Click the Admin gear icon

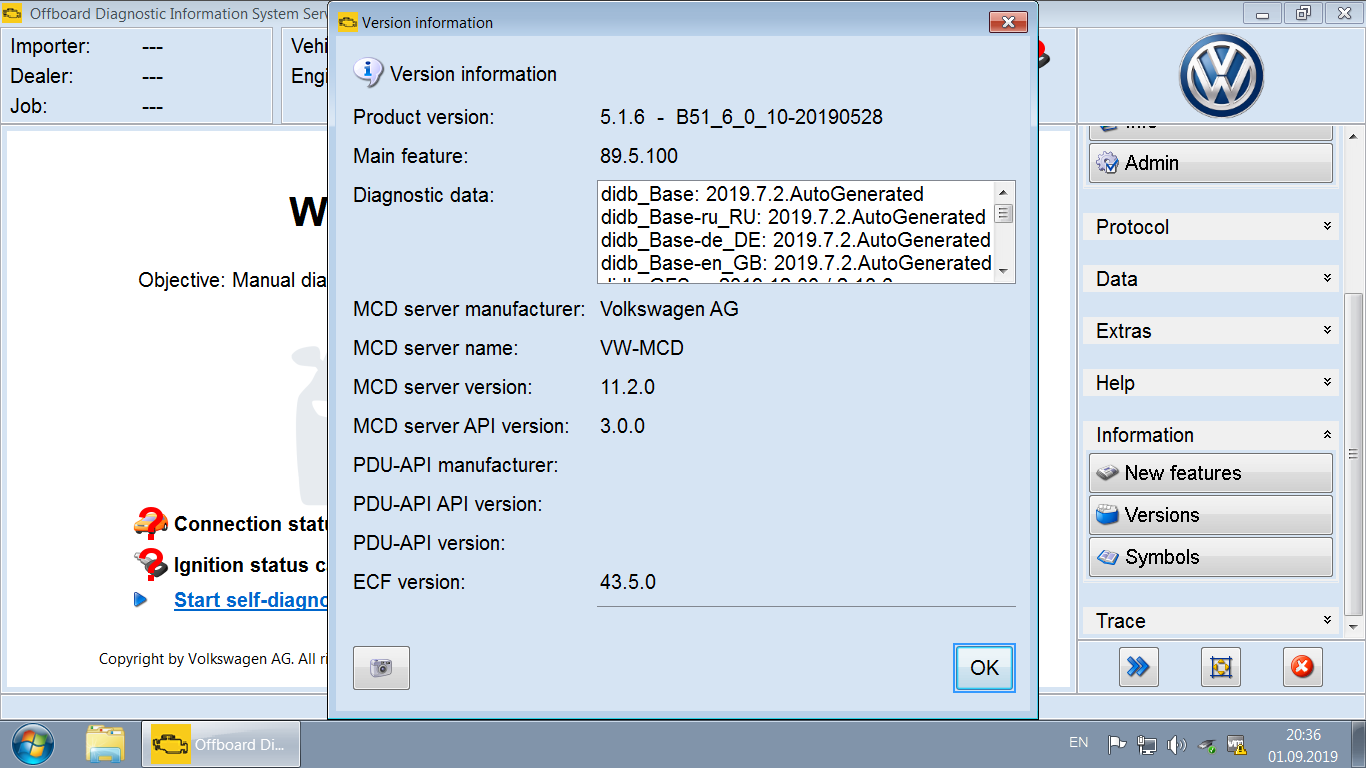(1107, 163)
